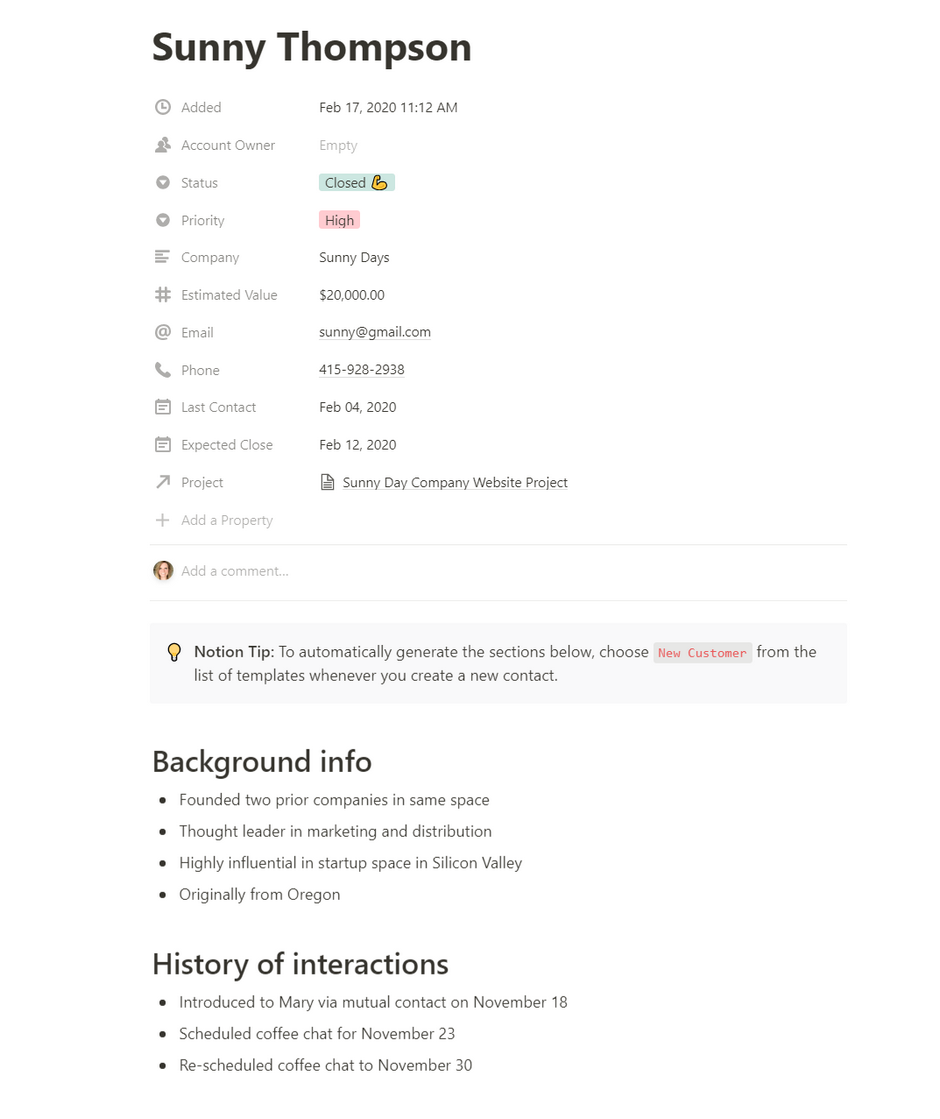The image size is (940, 1119).
Task: Click the Sunny Thompson page title
Action: 311,47
